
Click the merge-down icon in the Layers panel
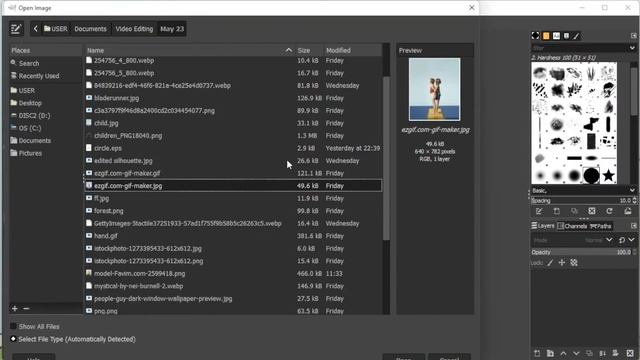click(x=602, y=353)
